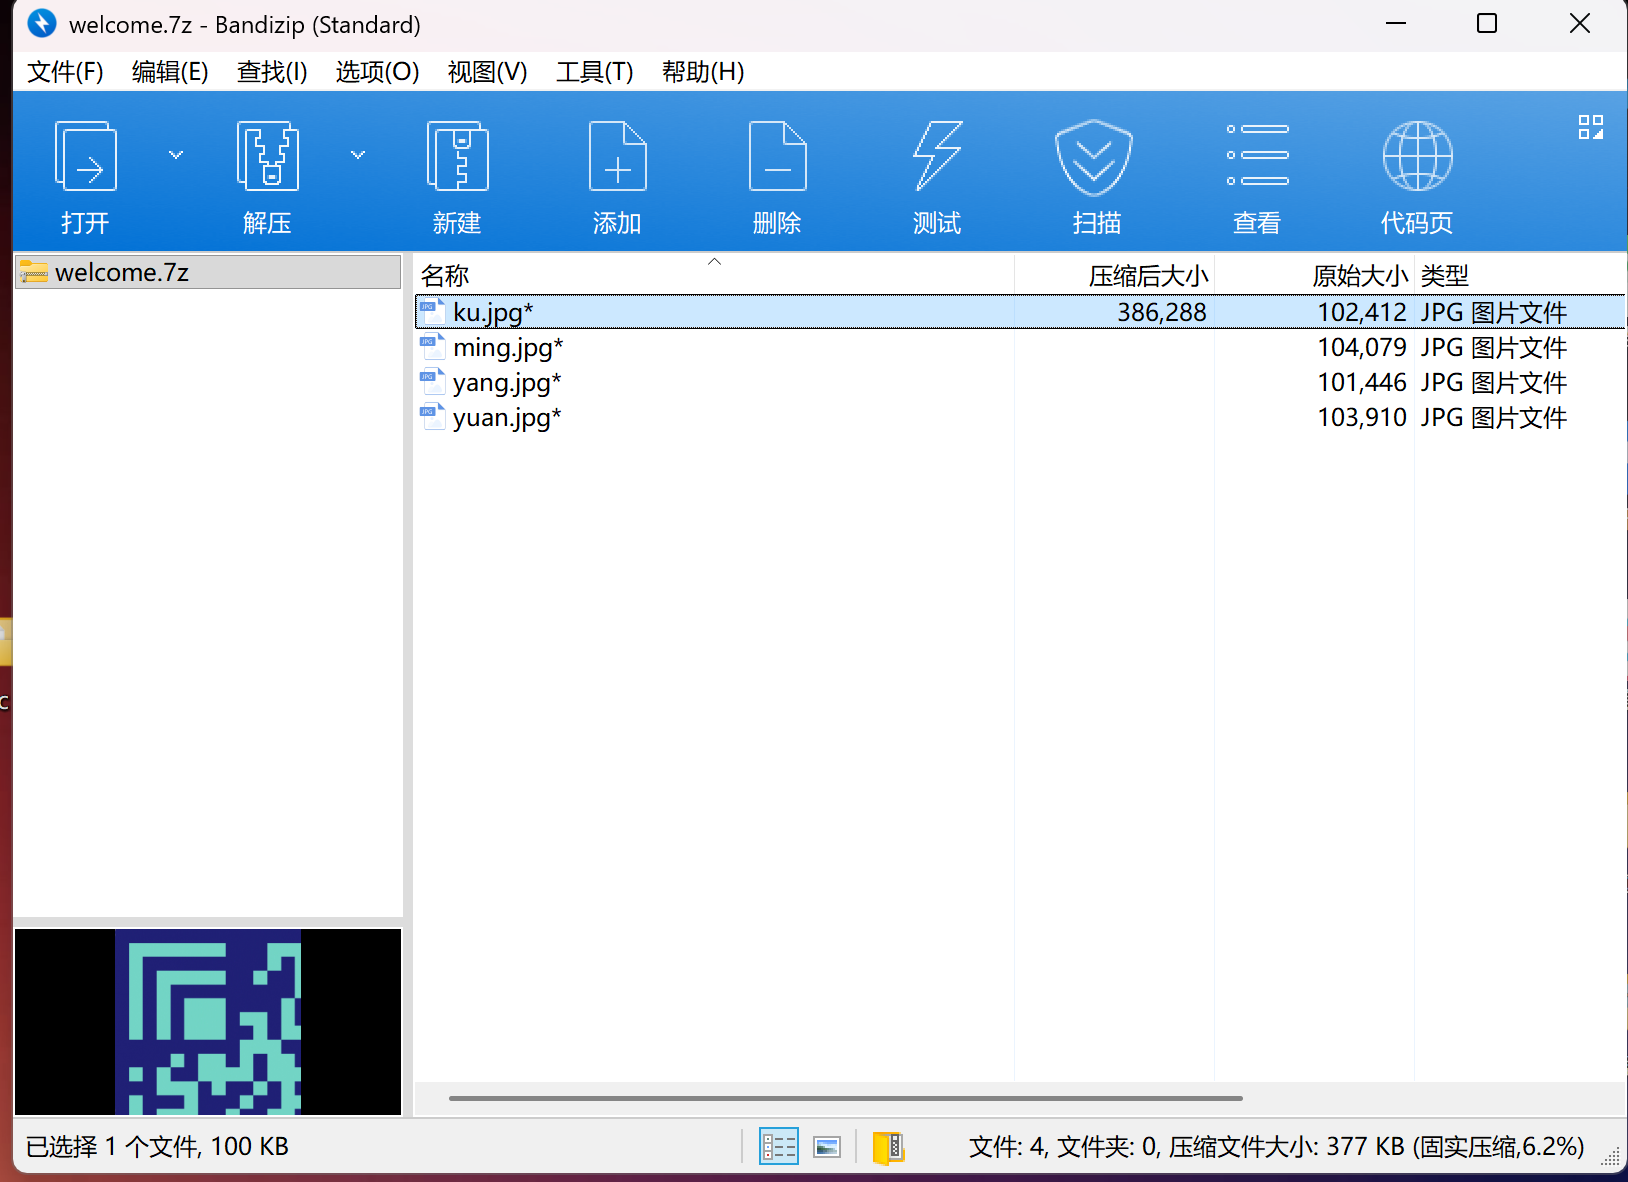Image resolution: width=1628 pixels, height=1182 pixels.
Task: Open the 帮助(H) menu
Action: pyautogui.click(x=703, y=72)
